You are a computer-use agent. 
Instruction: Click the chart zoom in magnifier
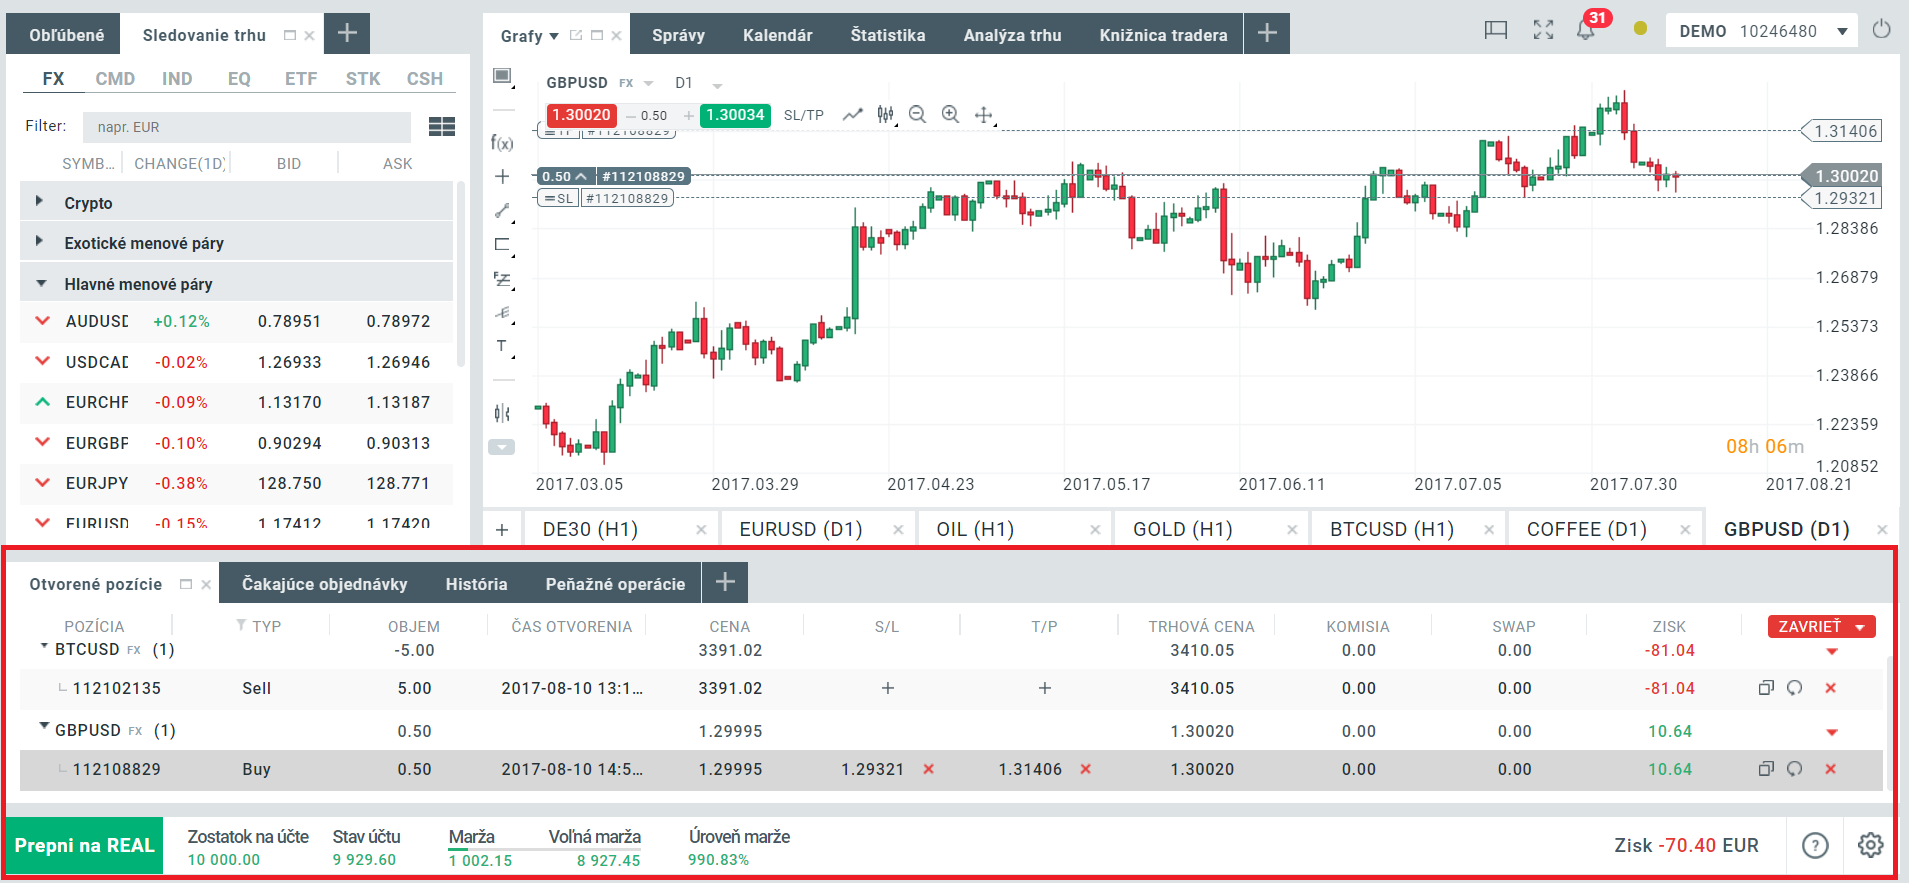pyautogui.click(x=950, y=115)
